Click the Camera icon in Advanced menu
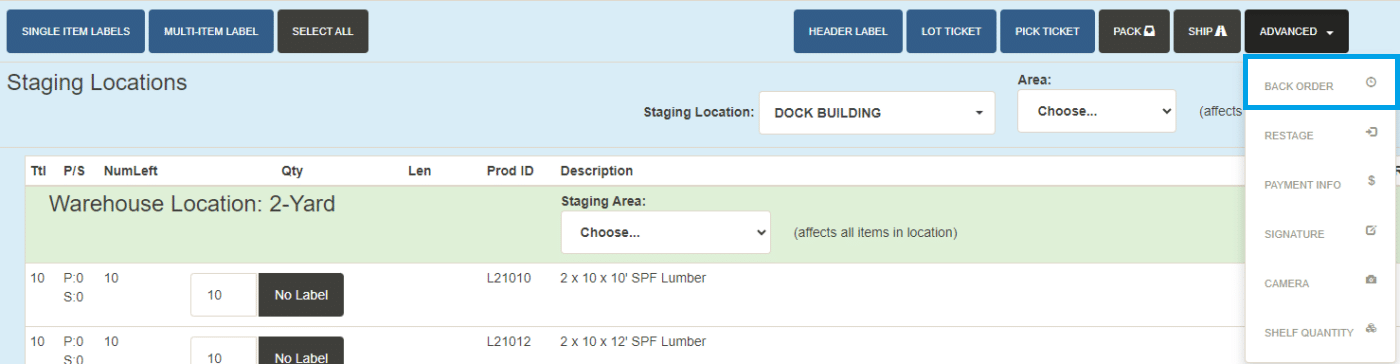 coord(1371,280)
